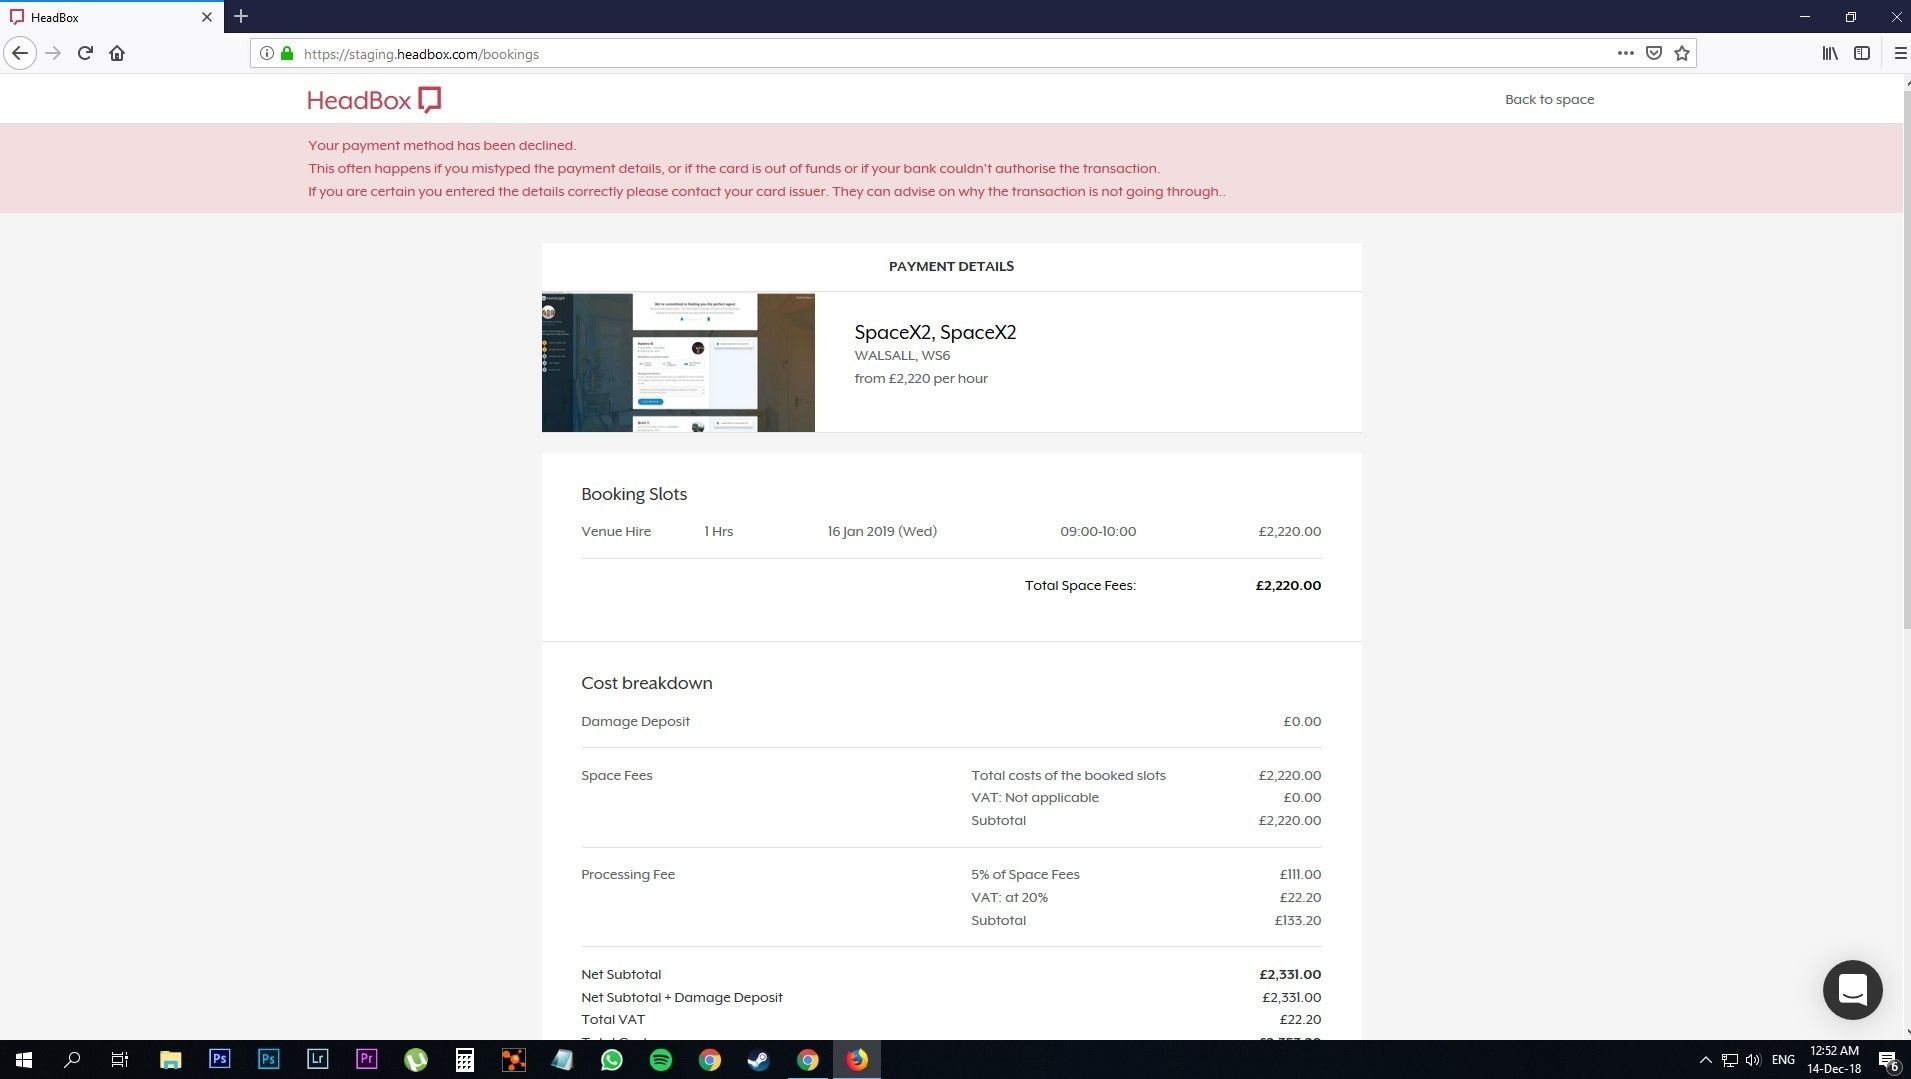Image resolution: width=1911 pixels, height=1079 pixels.
Task: Select the HeadBox browser tab
Action: 100,17
